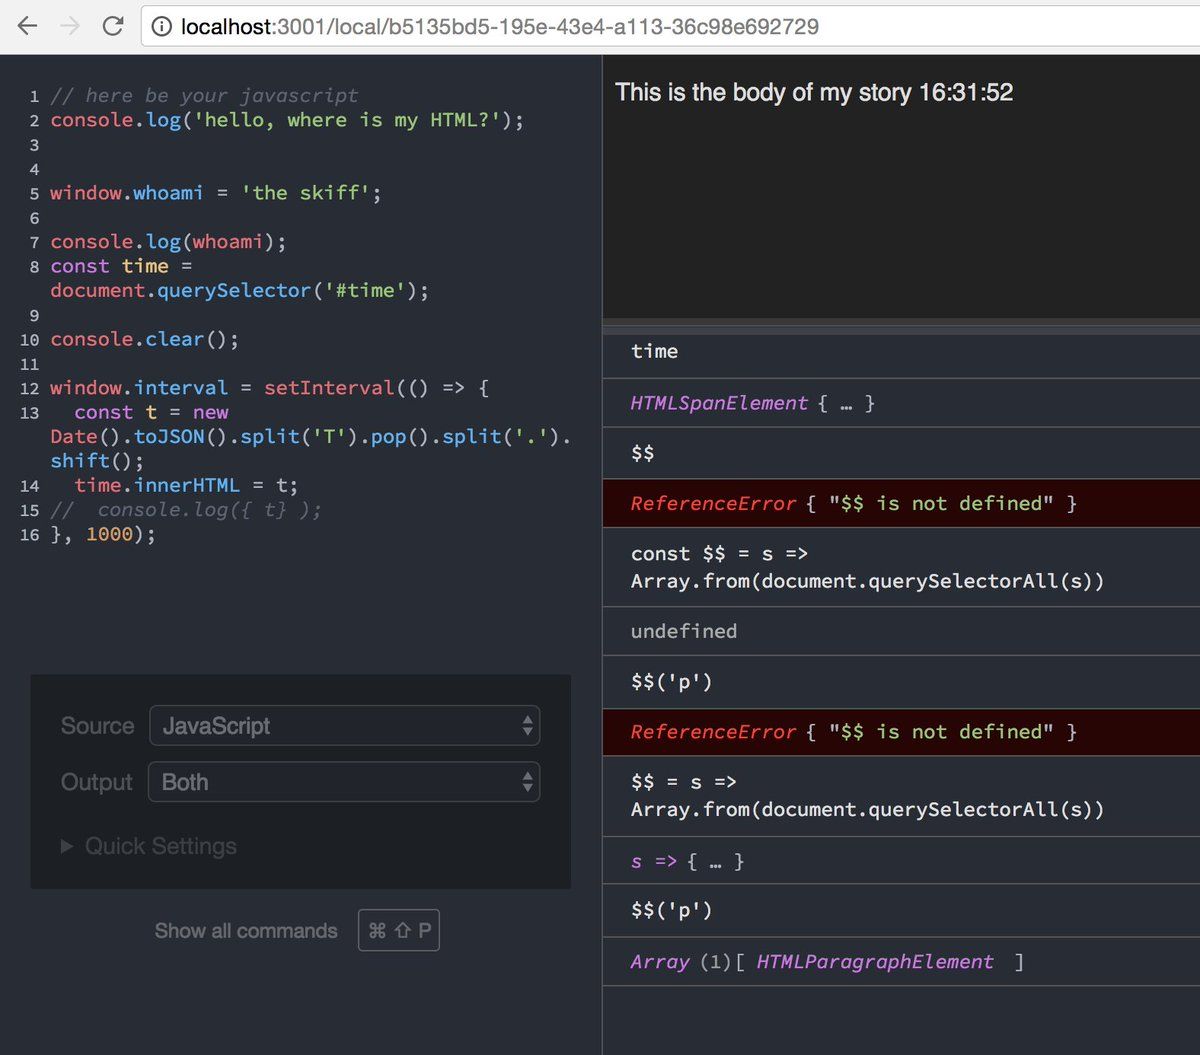
Task: Expand the 's => { … }' function result
Action: tap(687, 861)
